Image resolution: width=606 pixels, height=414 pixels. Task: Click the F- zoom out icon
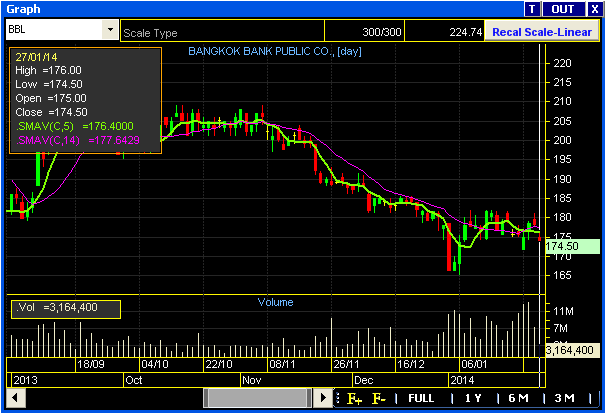click(x=378, y=398)
